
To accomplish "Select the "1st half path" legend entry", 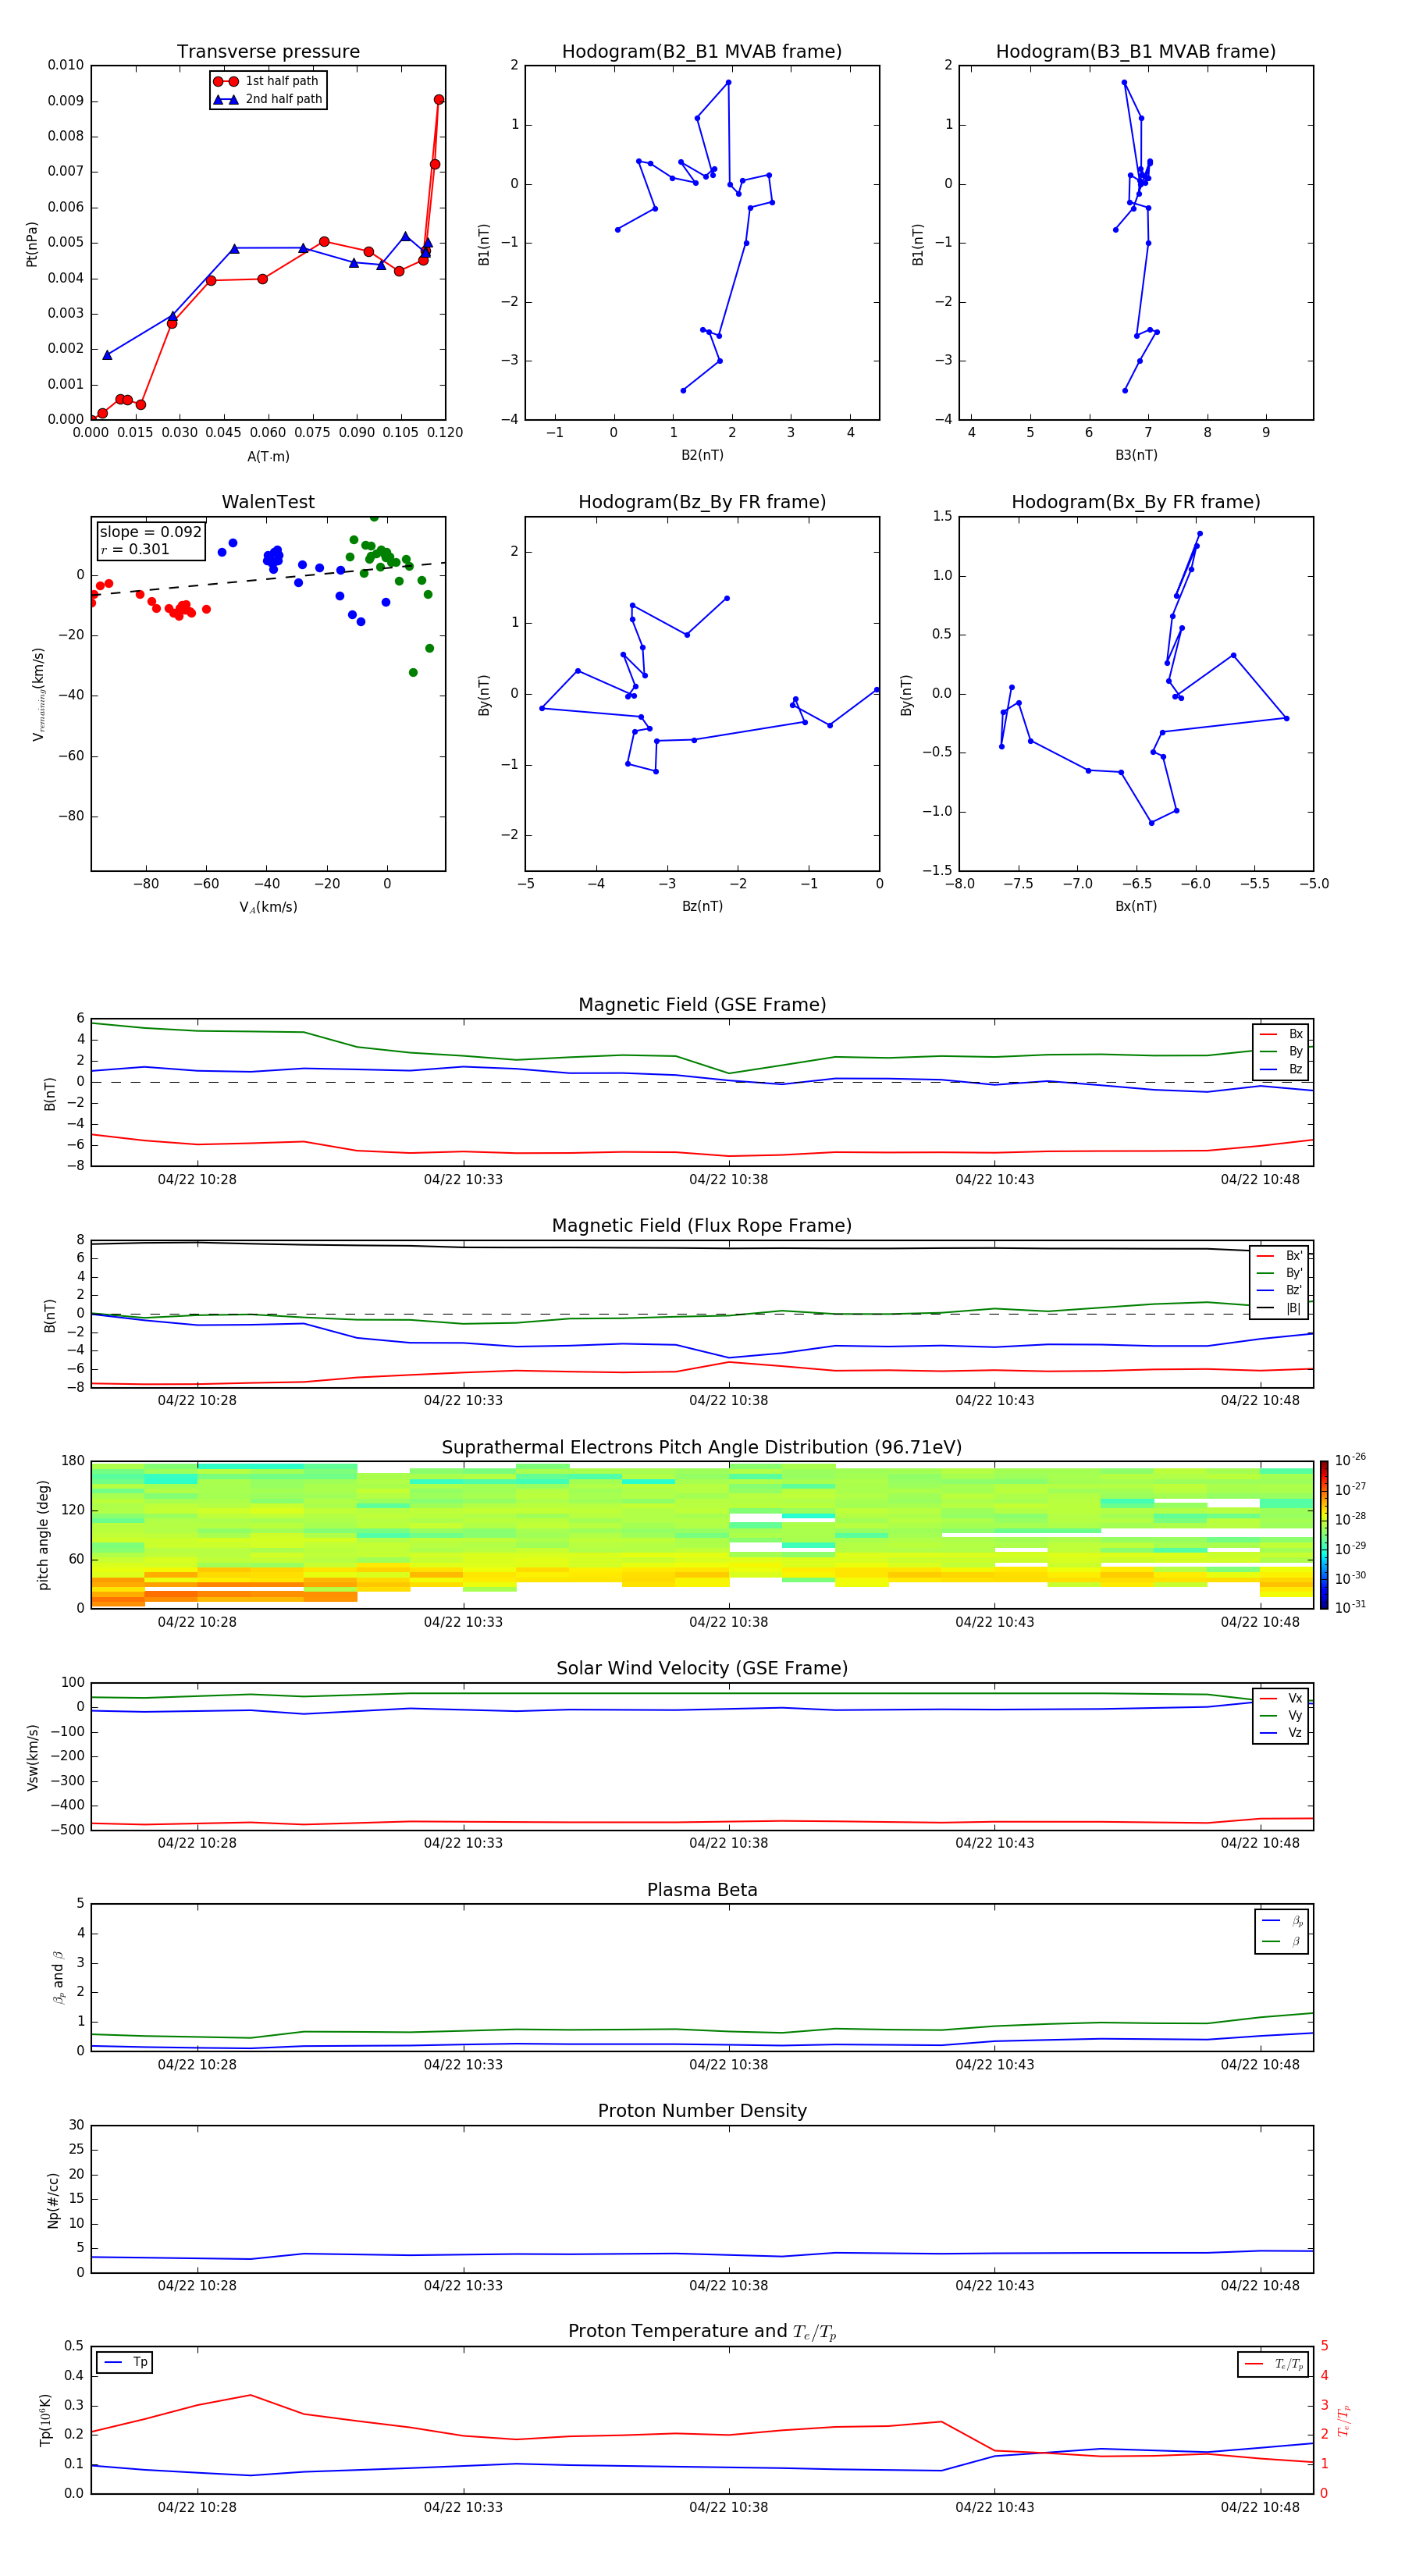I will [x=266, y=81].
